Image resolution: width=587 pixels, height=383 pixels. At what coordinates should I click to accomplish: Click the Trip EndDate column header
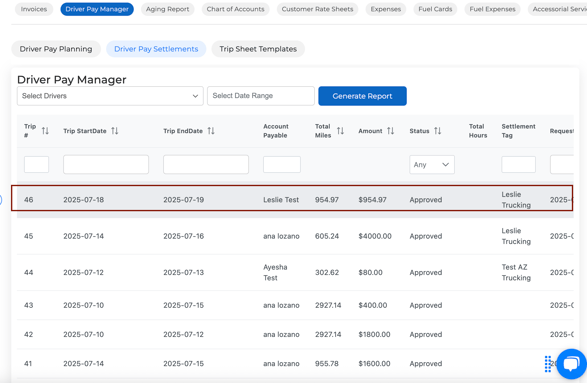[x=183, y=131]
